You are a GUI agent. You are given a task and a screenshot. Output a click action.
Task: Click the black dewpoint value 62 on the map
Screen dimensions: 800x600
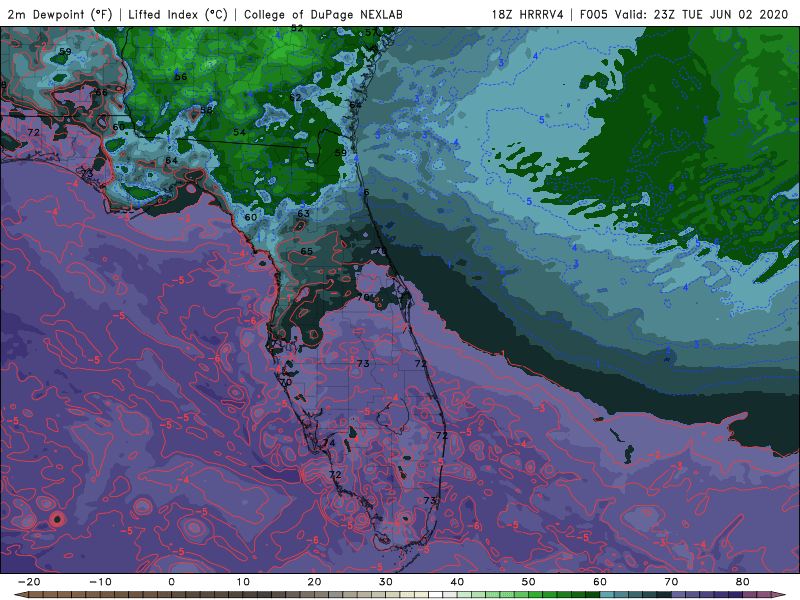(x=295, y=97)
